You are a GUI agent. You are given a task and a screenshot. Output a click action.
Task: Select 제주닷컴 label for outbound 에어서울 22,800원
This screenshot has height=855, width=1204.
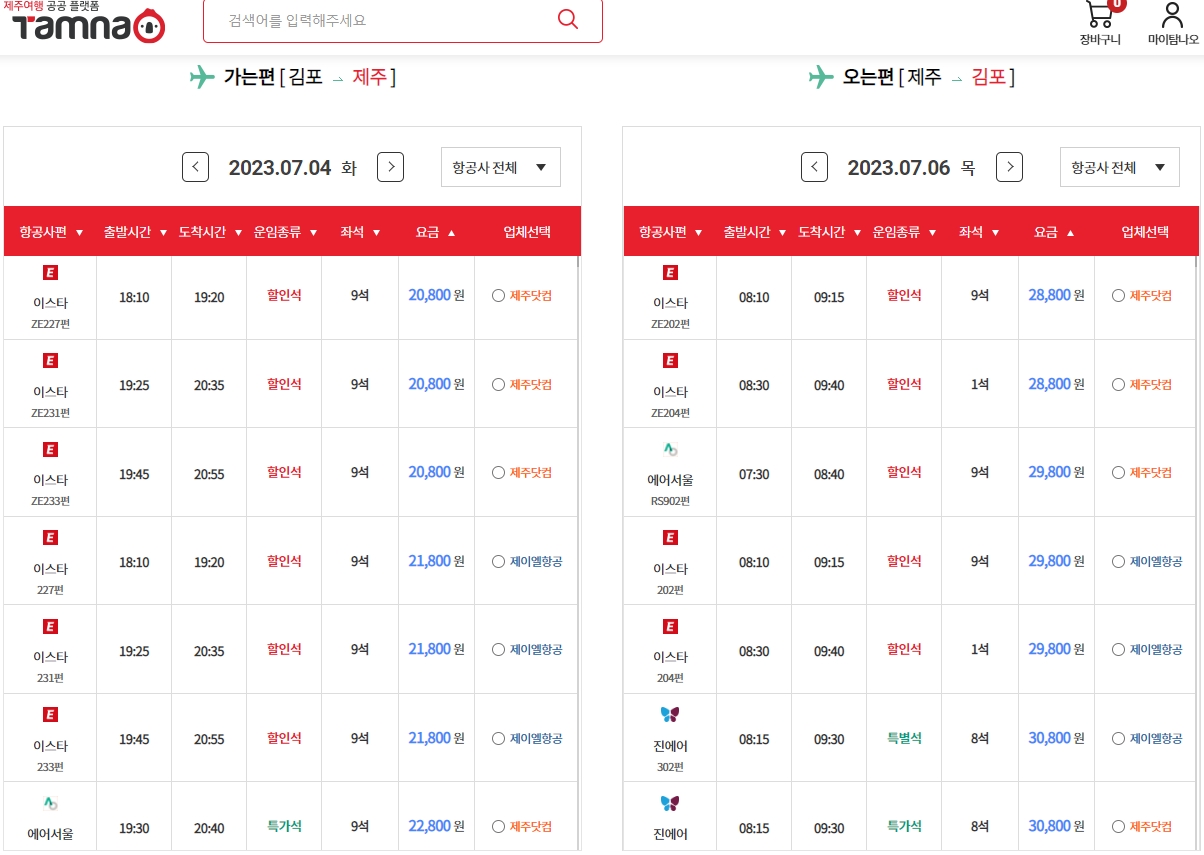coord(531,827)
